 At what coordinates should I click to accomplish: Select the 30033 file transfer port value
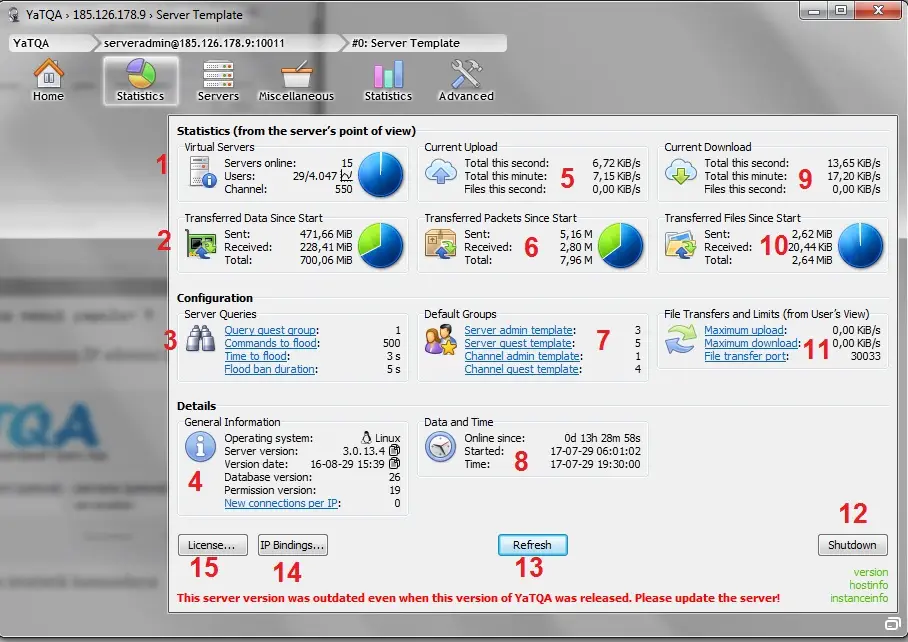[x=865, y=356]
